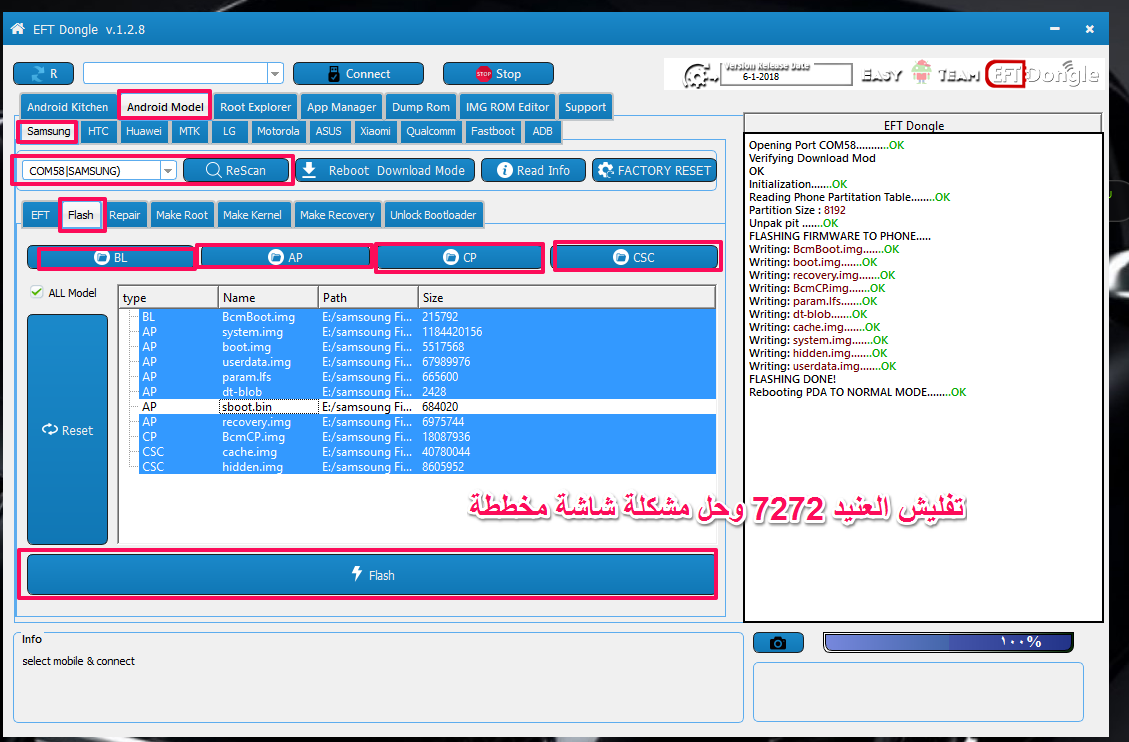Viewport: 1129px width, 742px height.
Task: Browse for BL file
Action: coord(112,257)
